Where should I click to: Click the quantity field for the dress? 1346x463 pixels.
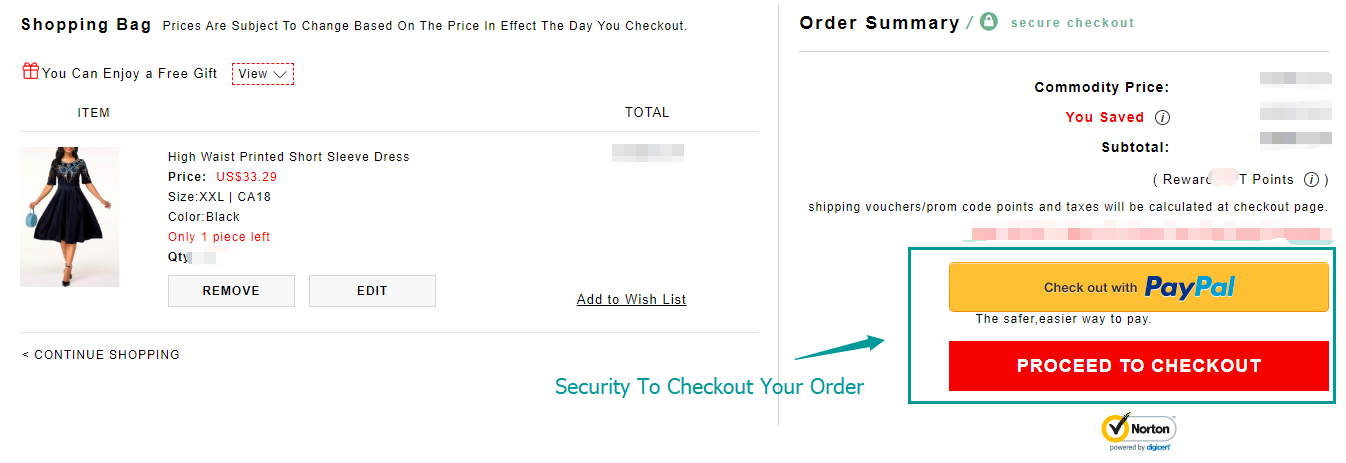(x=203, y=258)
